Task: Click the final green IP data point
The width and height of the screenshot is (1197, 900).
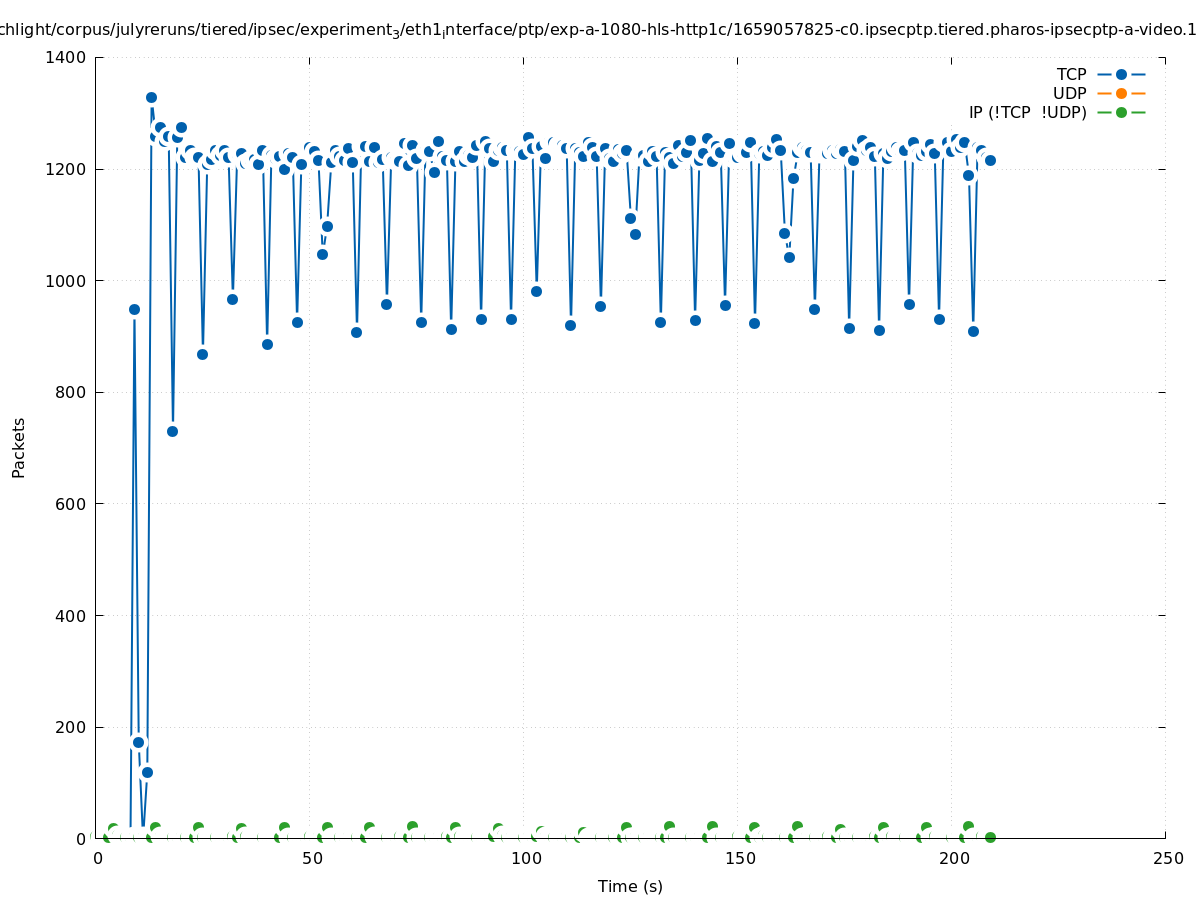Action: [x=990, y=837]
